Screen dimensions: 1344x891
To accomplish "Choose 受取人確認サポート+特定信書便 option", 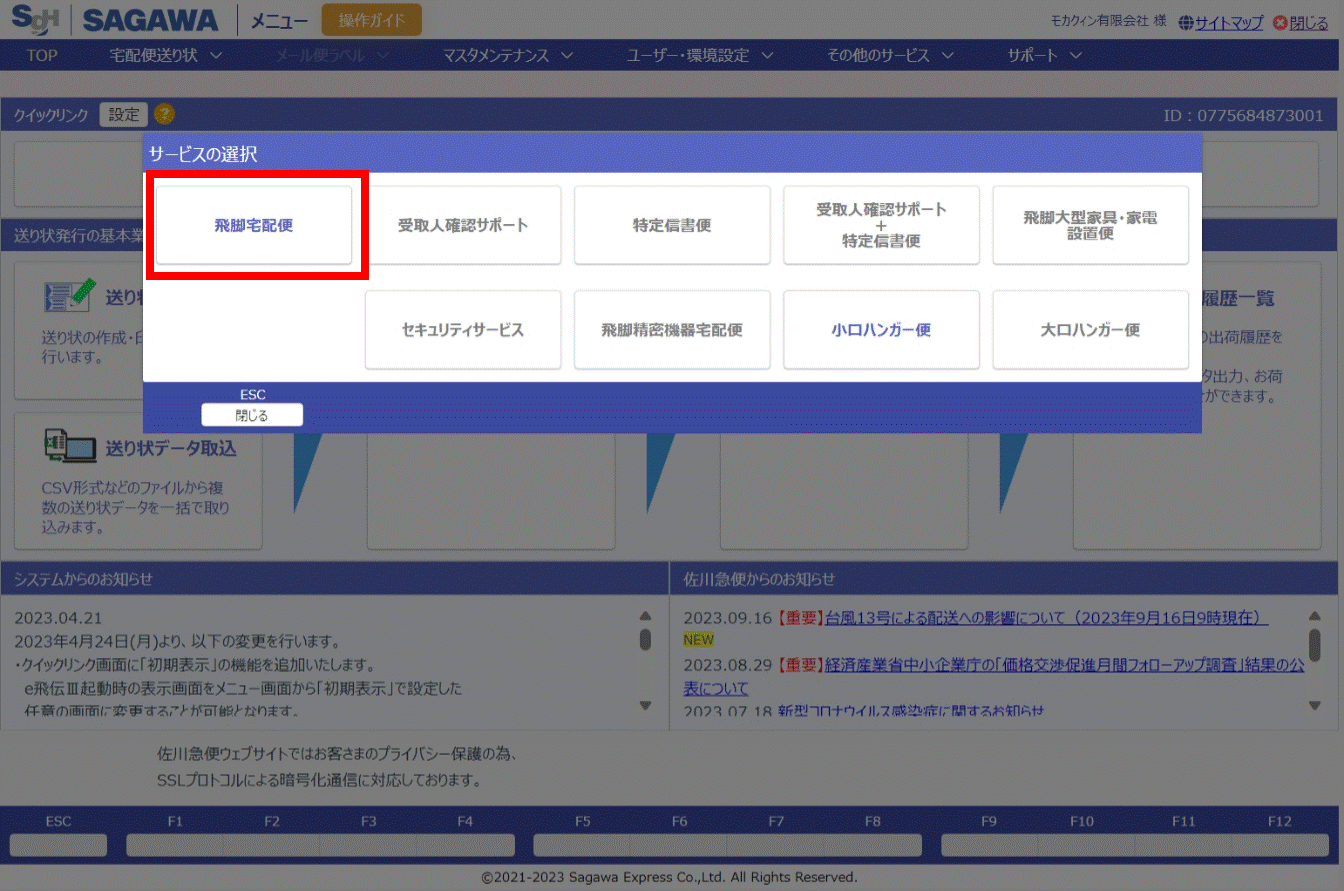I will coord(881,226).
